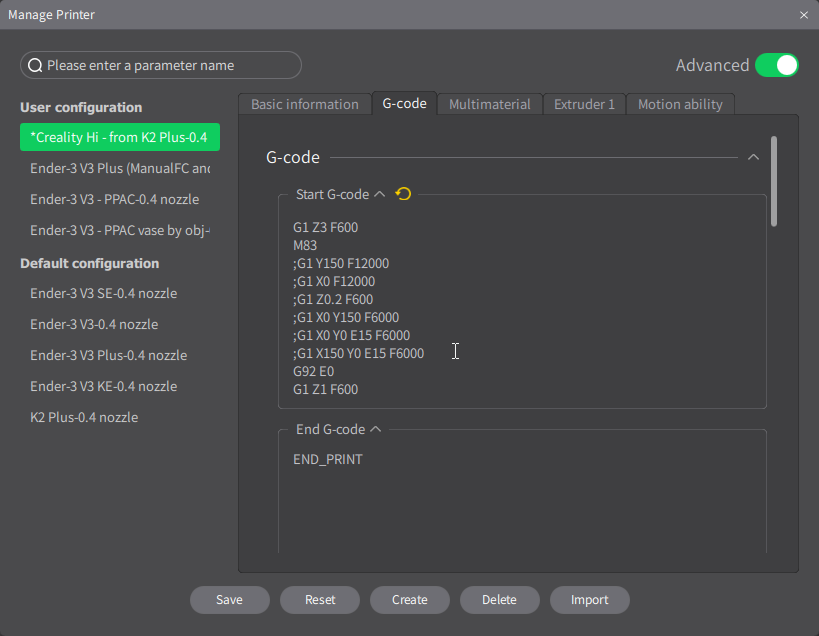Open the Extruder 1 tab
819x636 pixels.
coord(584,104)
